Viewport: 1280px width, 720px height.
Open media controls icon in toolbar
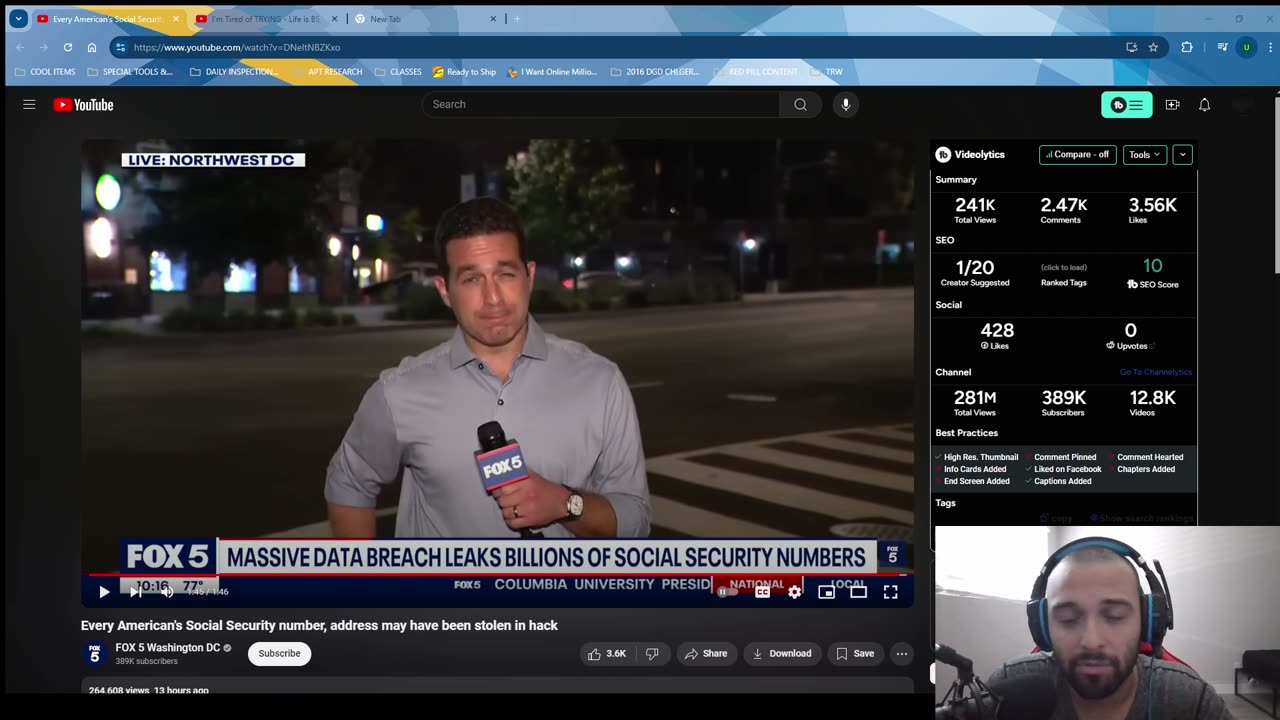point(1222,47)
